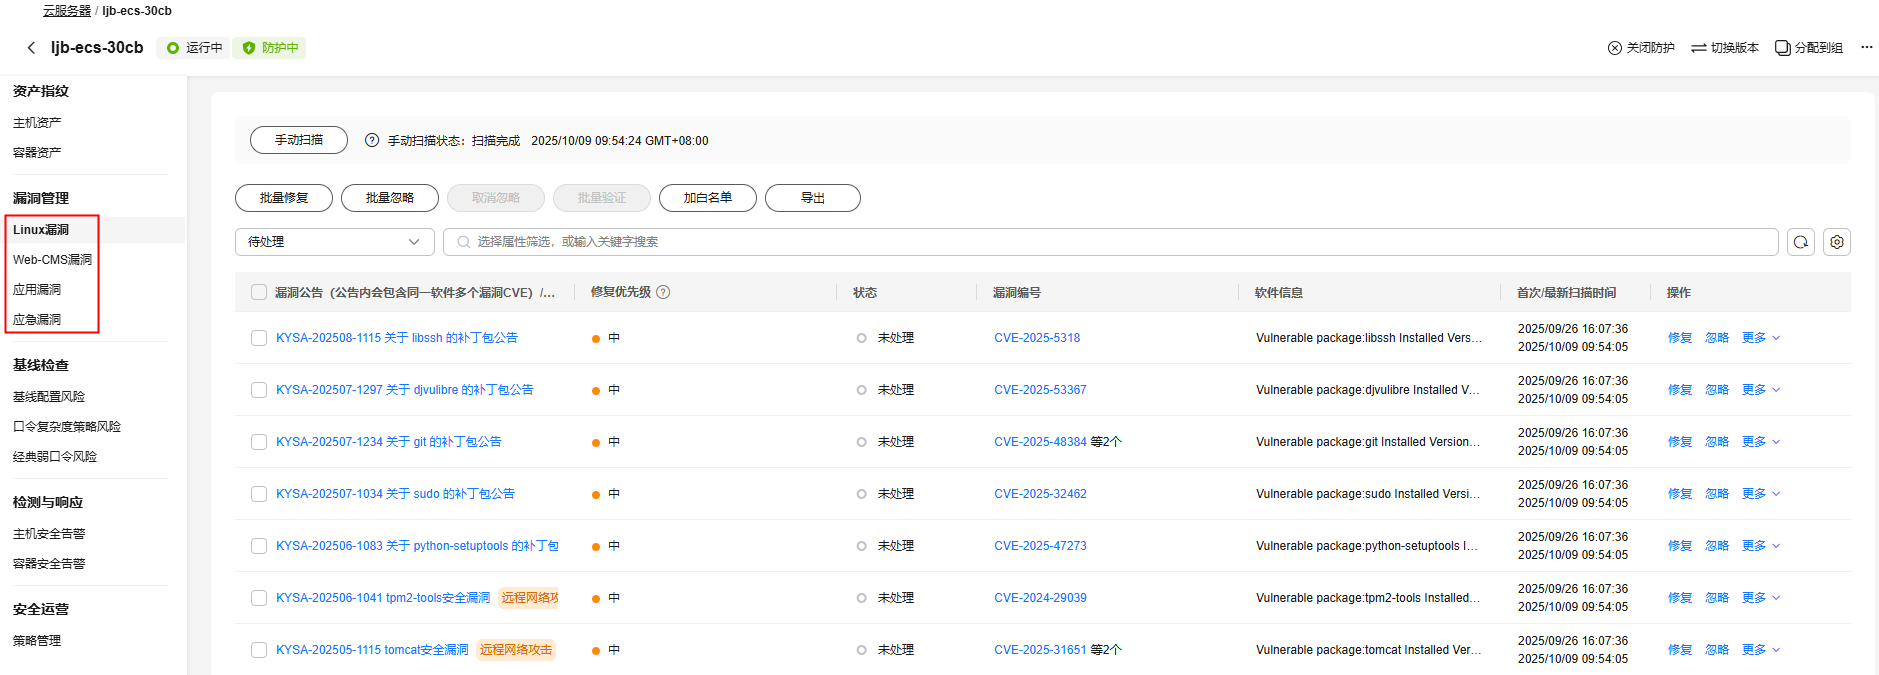Click the refresh icon next to search bar
This screenshot has height=675, width=1879.
tap(1800, 242)
